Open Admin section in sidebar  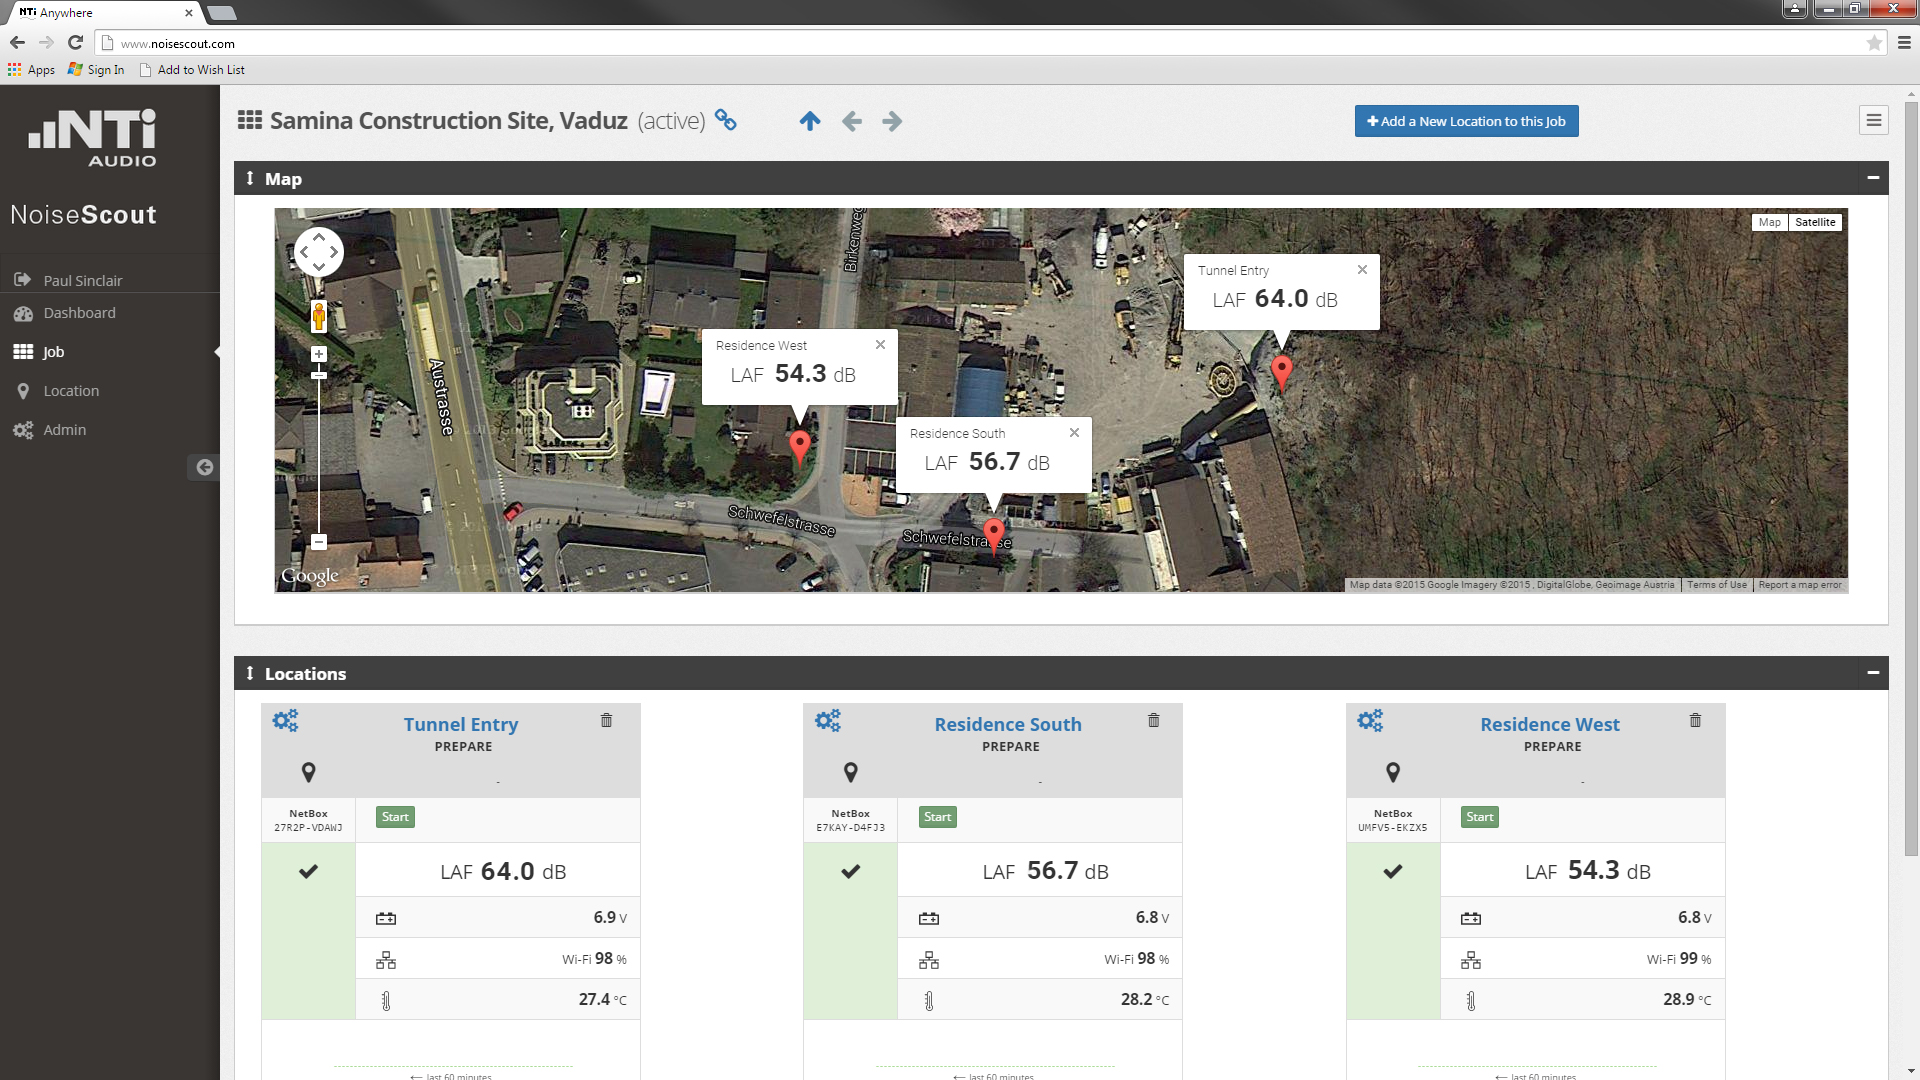[x=64, y=430]
